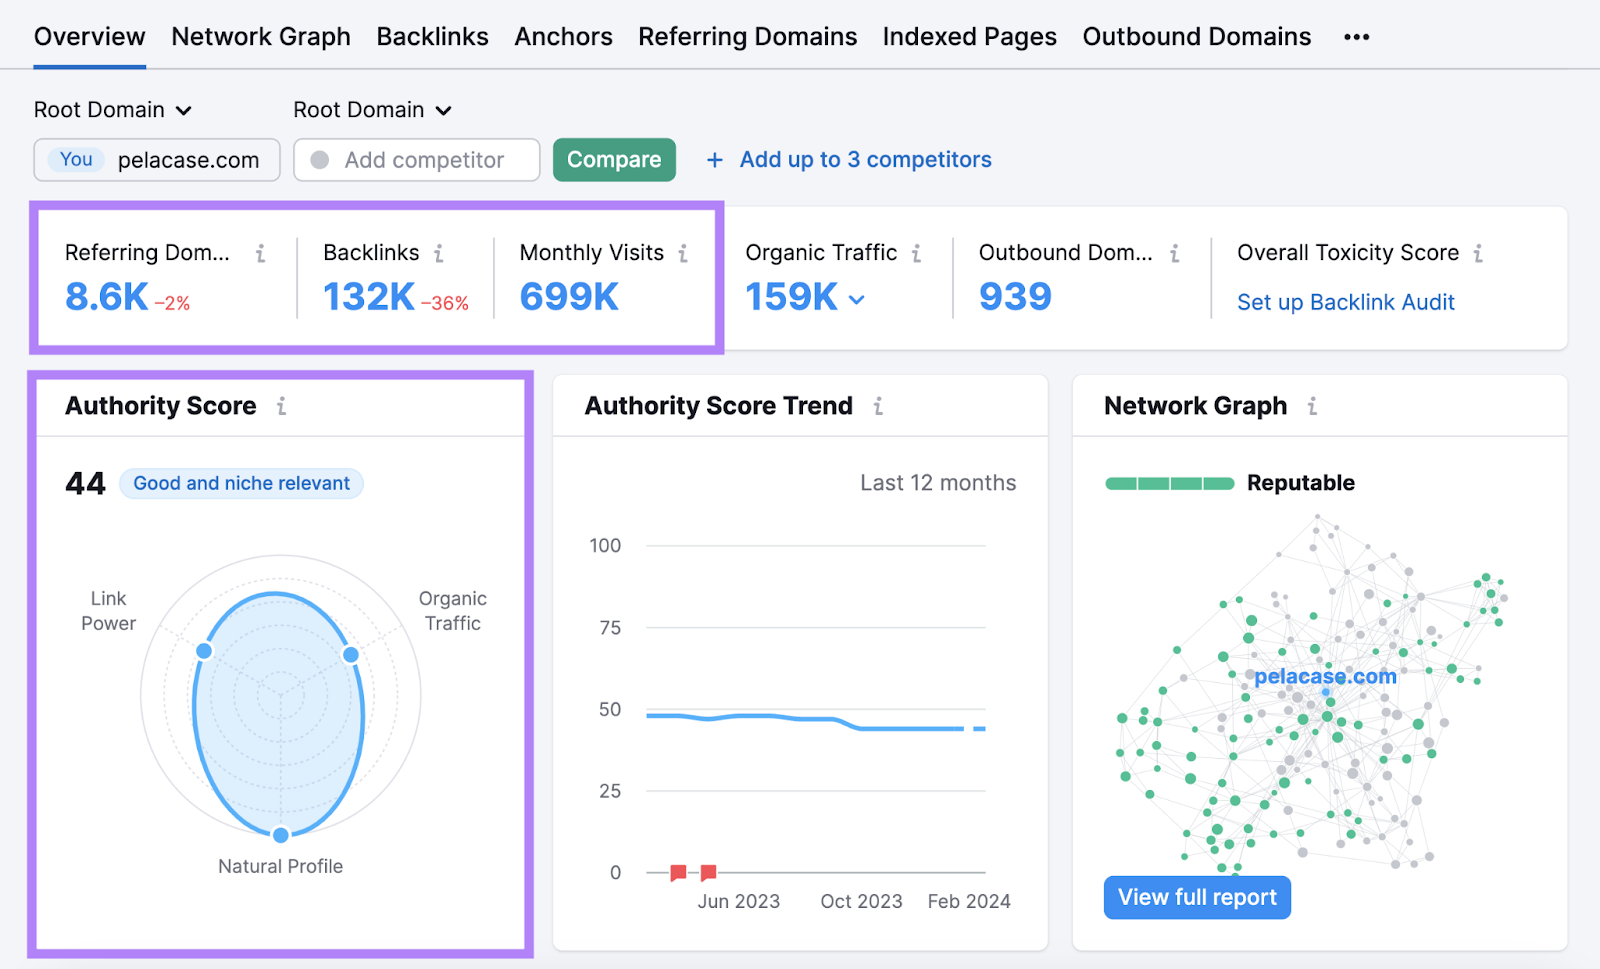Image resolution: width=1600 pixels, height=969 pixels.
Task: Show info icon for Organic Traffic
Action: pyautogui.click(x=916, y=254)
